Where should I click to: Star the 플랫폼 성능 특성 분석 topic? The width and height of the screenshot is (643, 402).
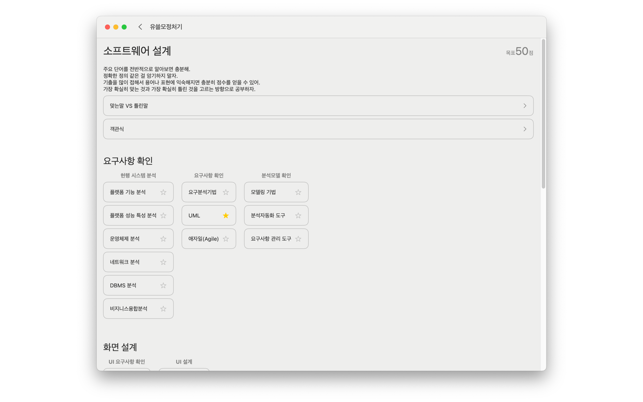[x=164, y=215]
